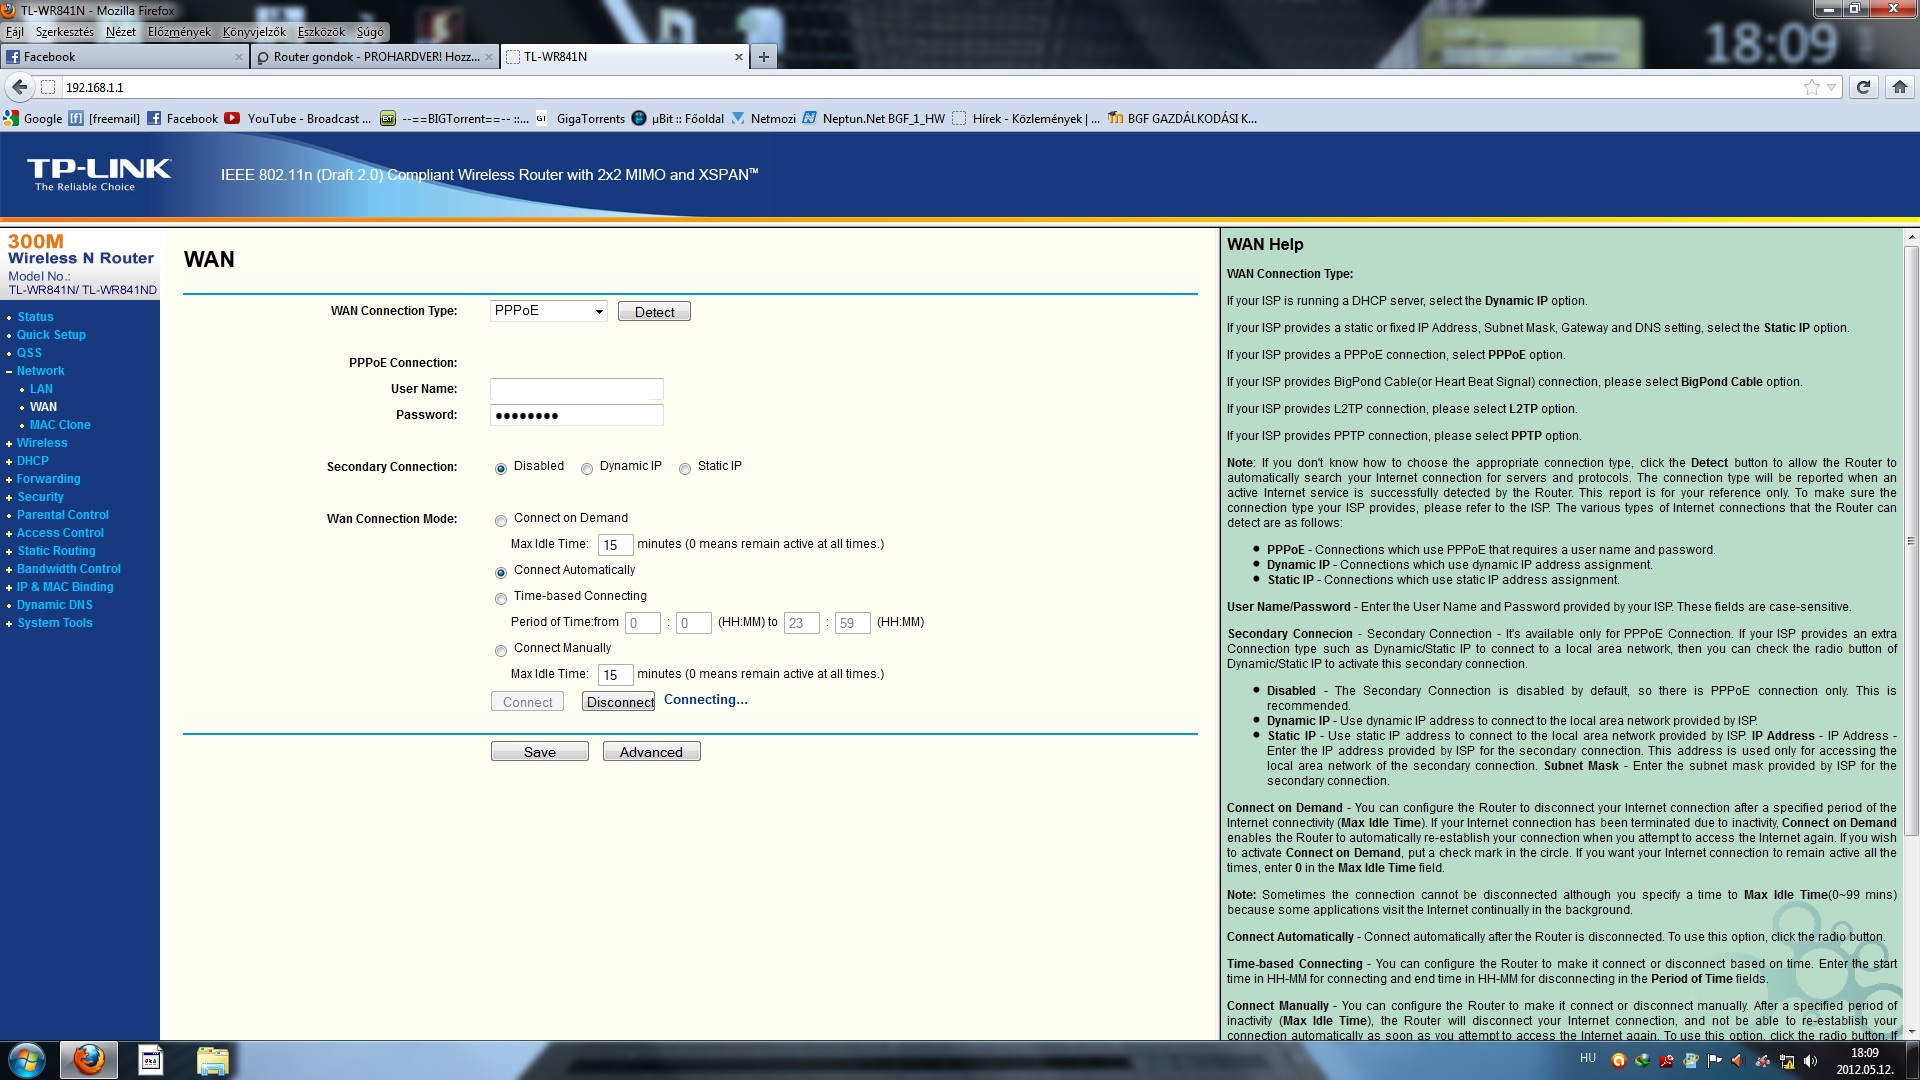Choose Connect on Demand mode
Viewport: 1920px width, 1080px height.
pos(501,521)
